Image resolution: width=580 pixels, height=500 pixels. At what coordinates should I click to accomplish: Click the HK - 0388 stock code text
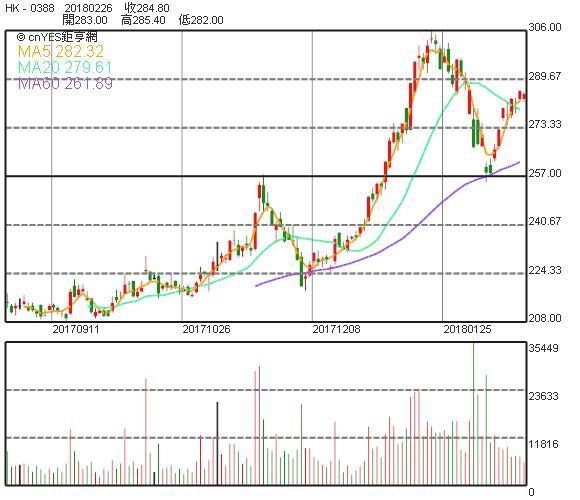[30, 8]
